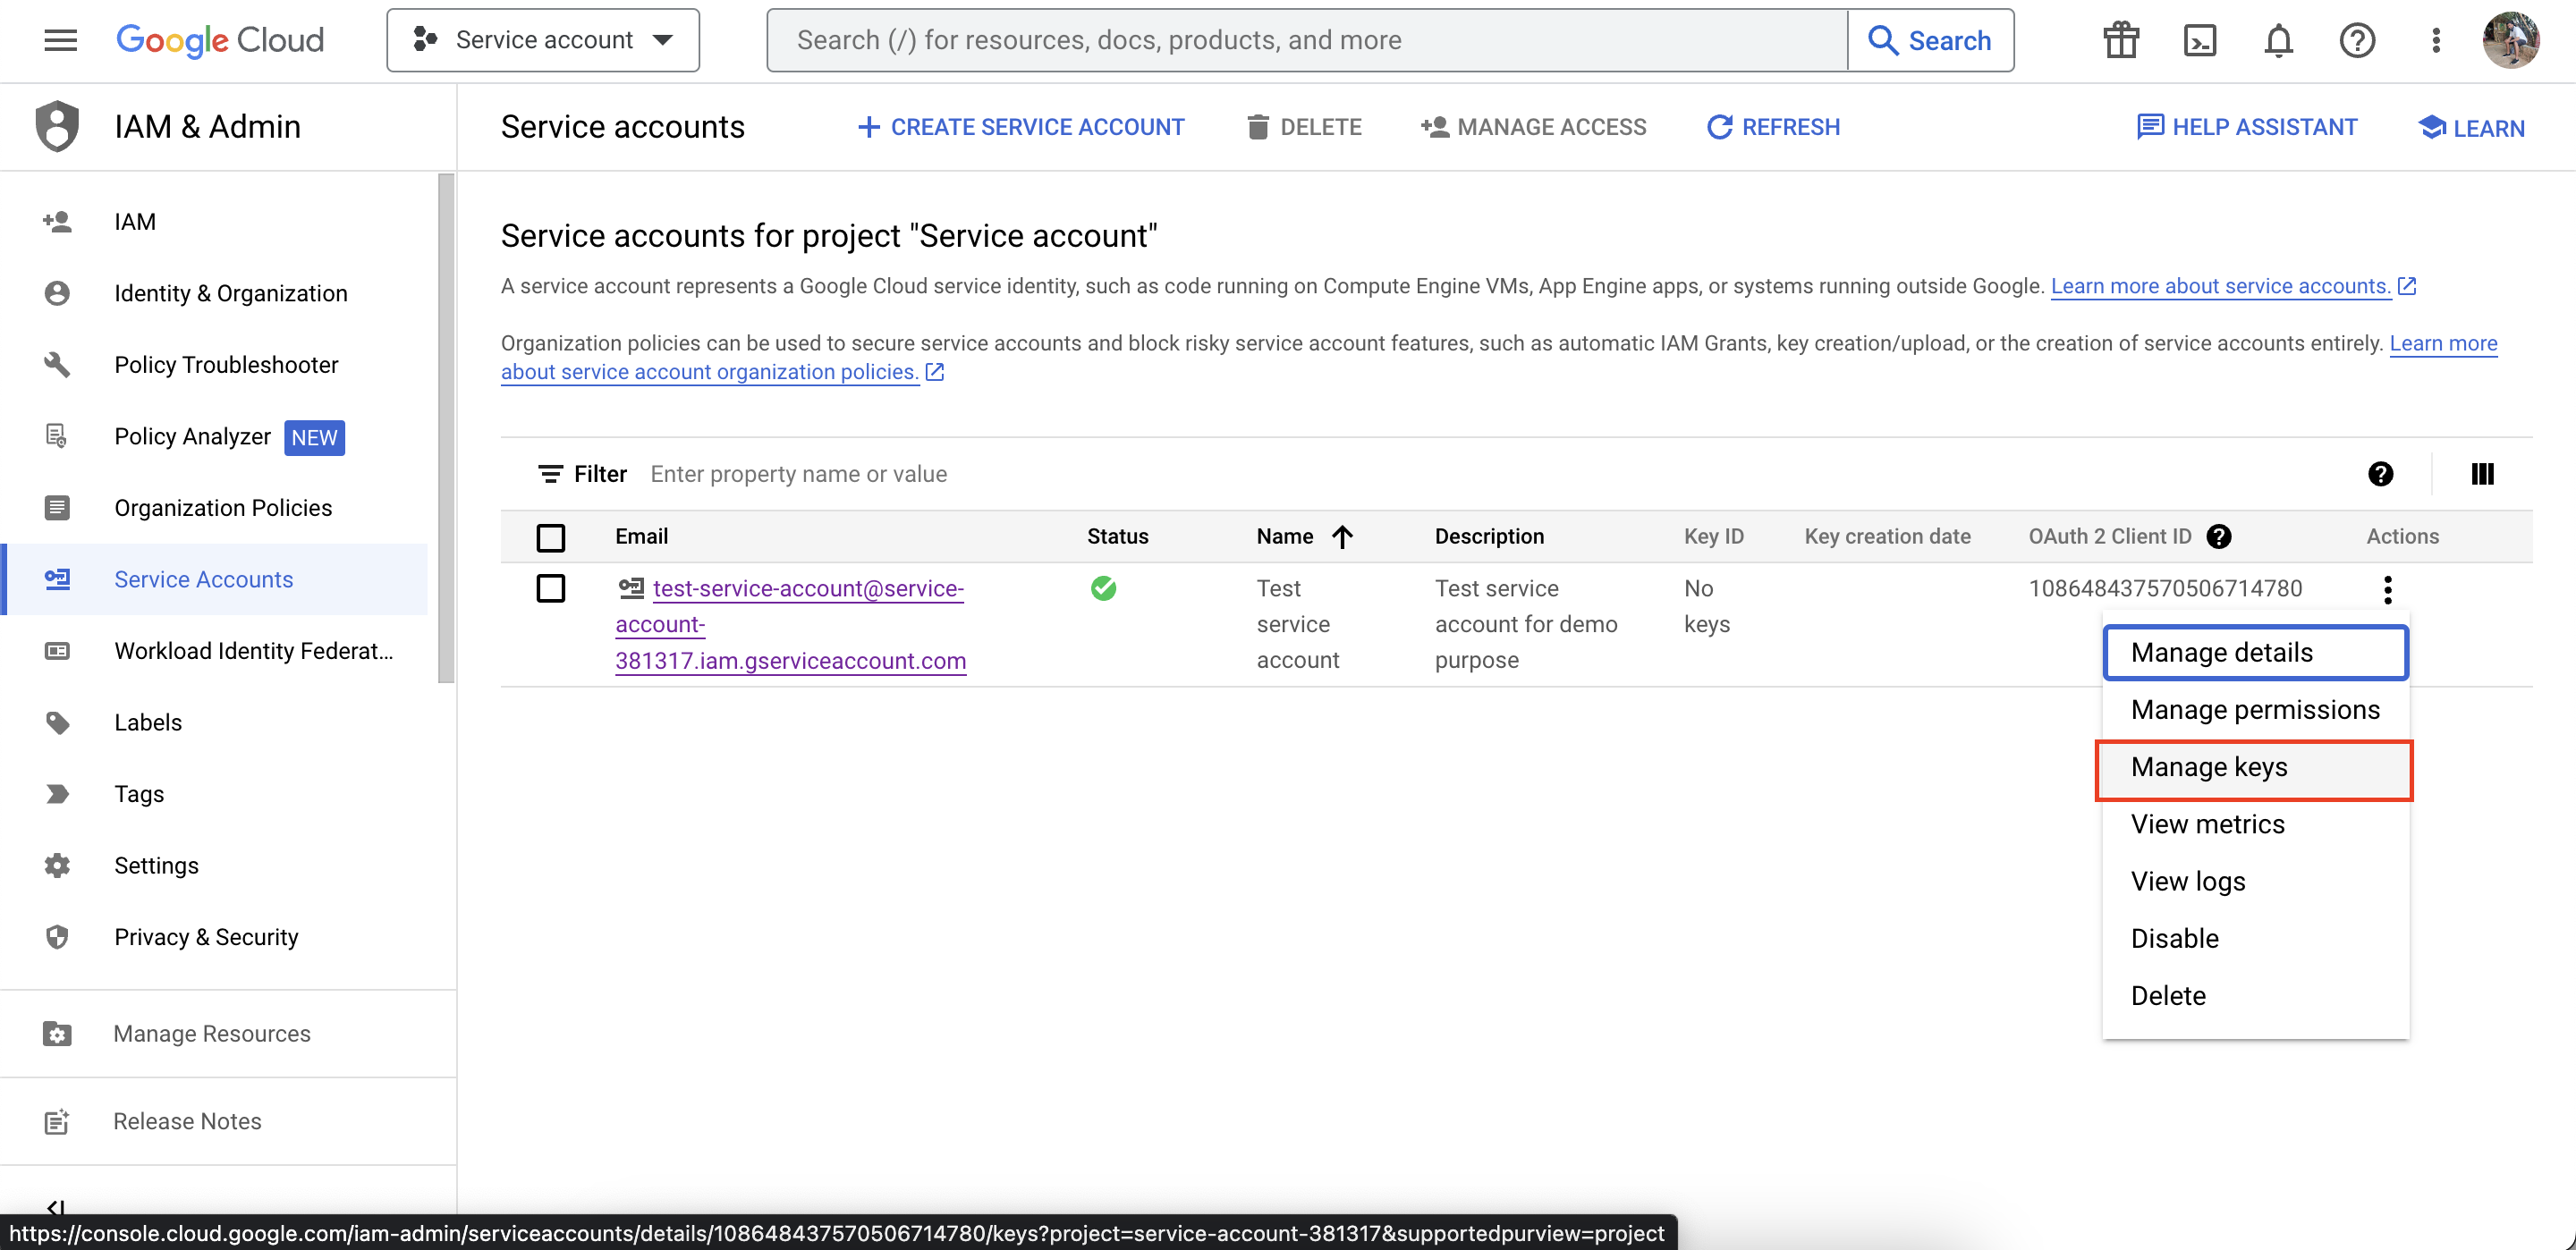Screen dimensions: 2576x1250
Task: Click the OAuth client ID value 108648437570506714780
Action: [2165, 588]
